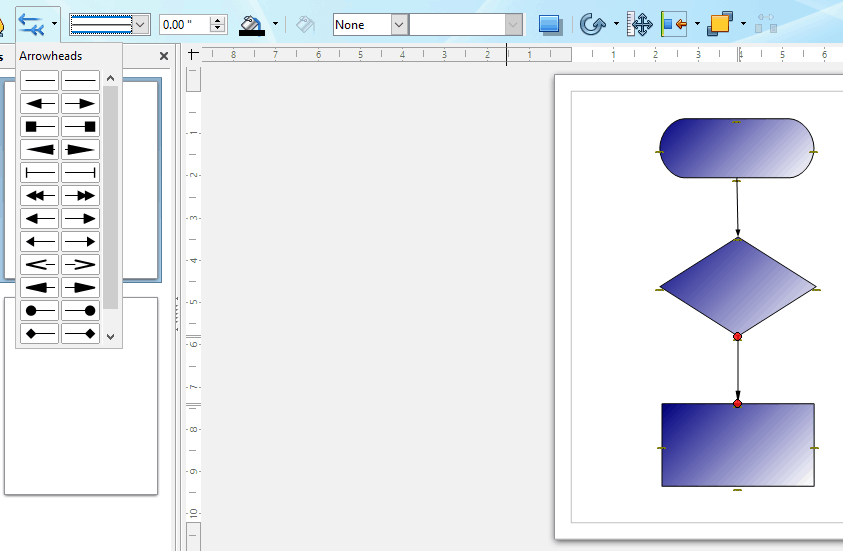Screen dimensions: 843x551
Task: Click the Alignment icon
Action: click(674, 25)
